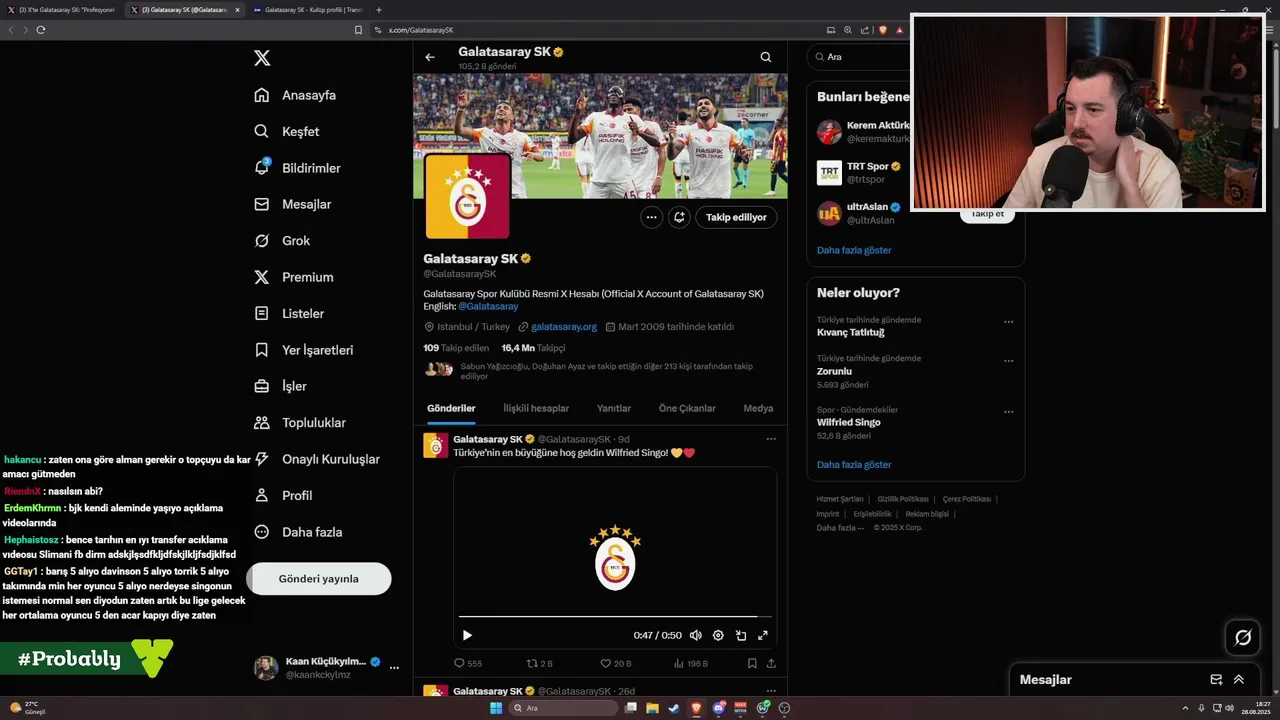Click the Topluluklar people icon

tap(262, 422)
